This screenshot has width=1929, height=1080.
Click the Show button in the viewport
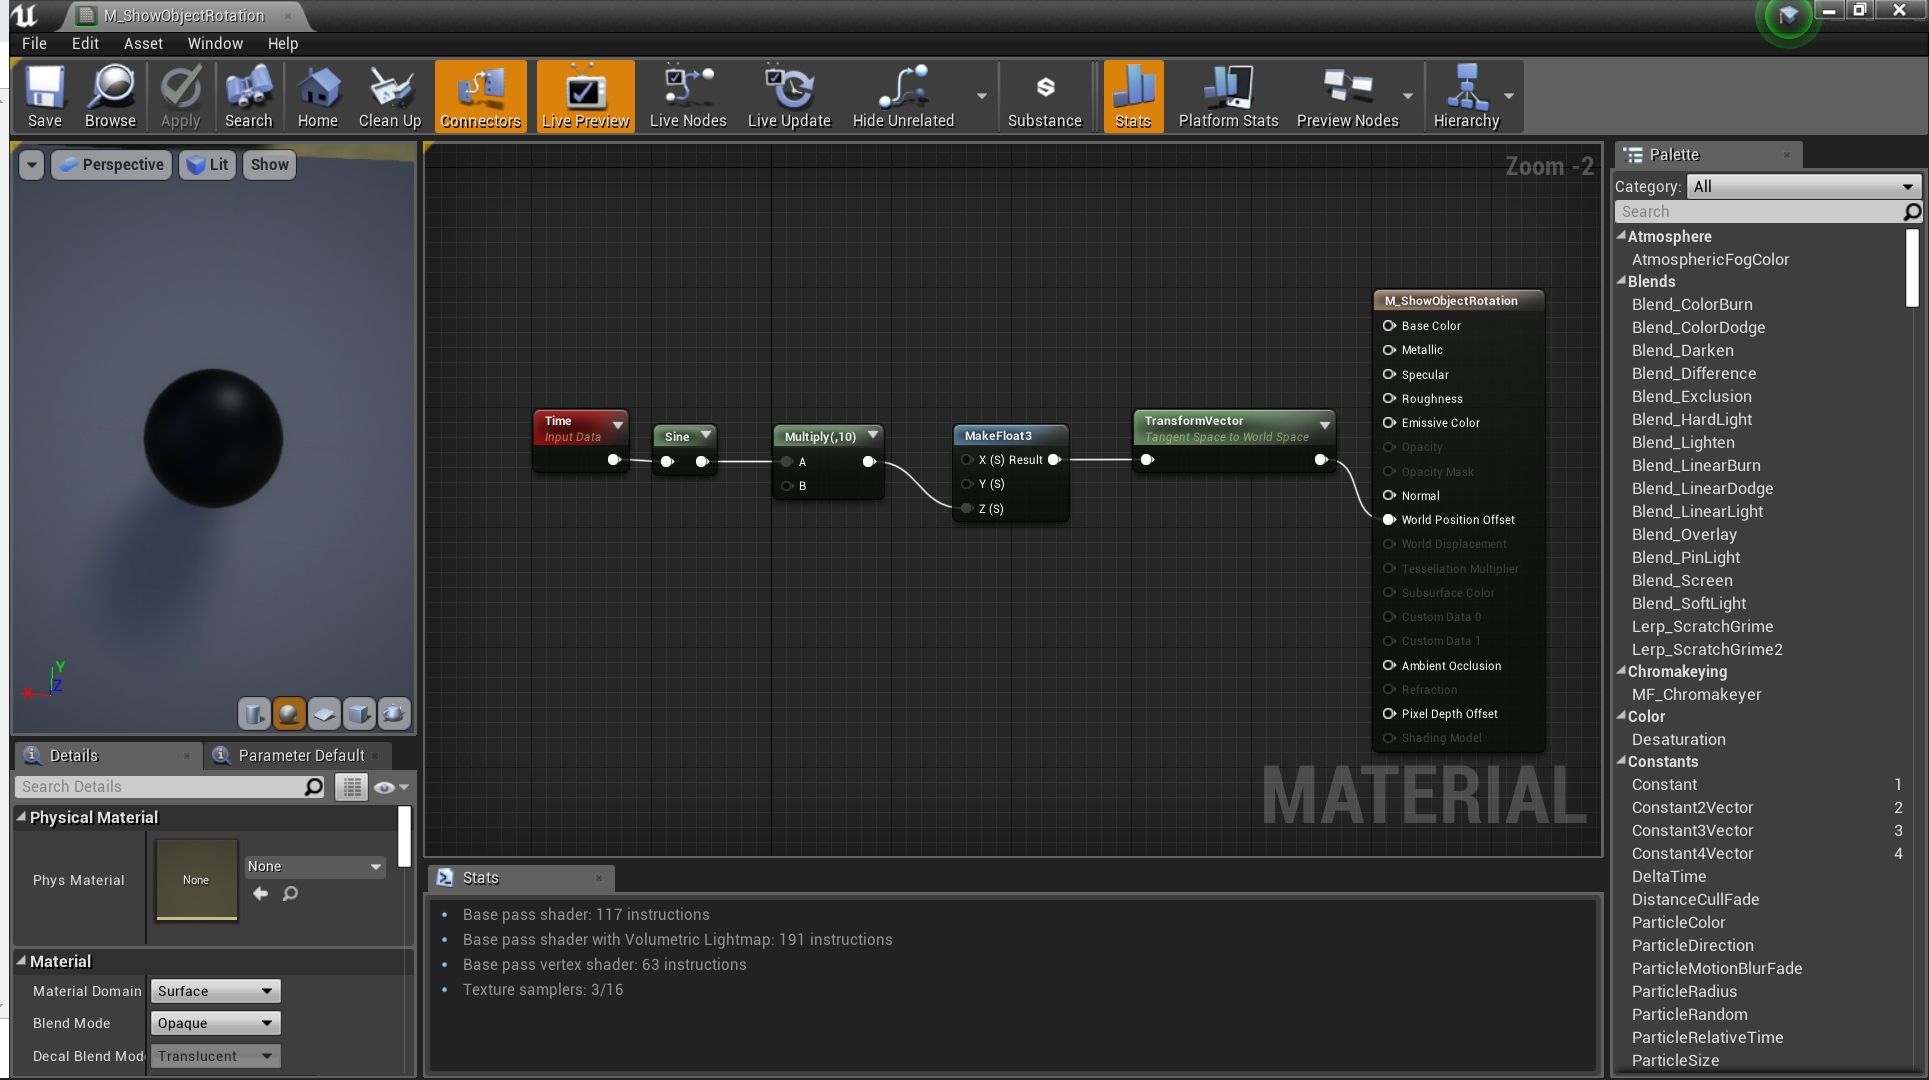click(x=268, y=164)
